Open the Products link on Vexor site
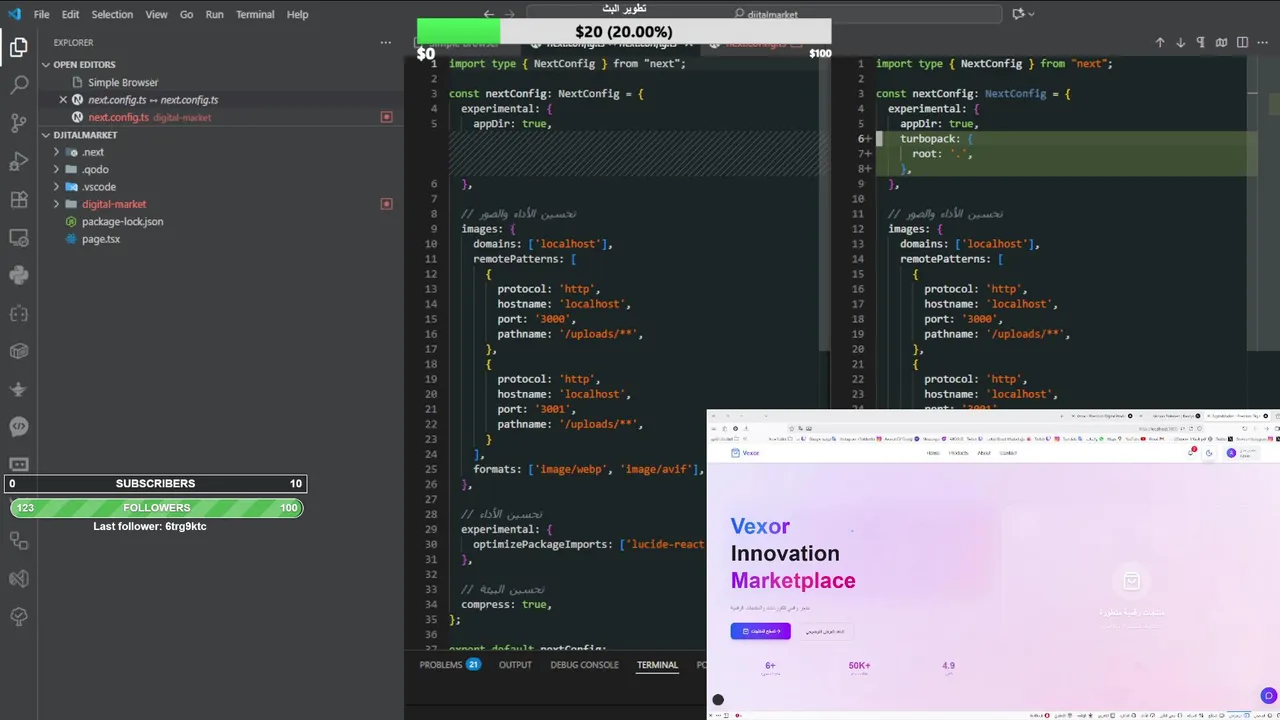1280x720 pixels. pyautogui.click(x=958, y=453)
